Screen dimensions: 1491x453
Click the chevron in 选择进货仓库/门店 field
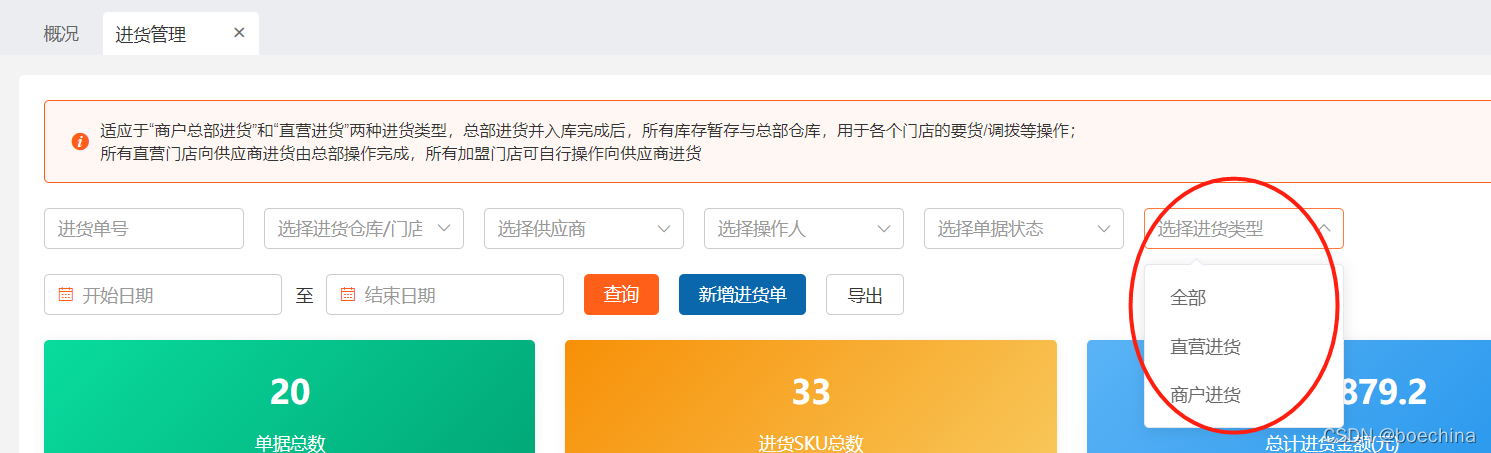coord(444,228)
